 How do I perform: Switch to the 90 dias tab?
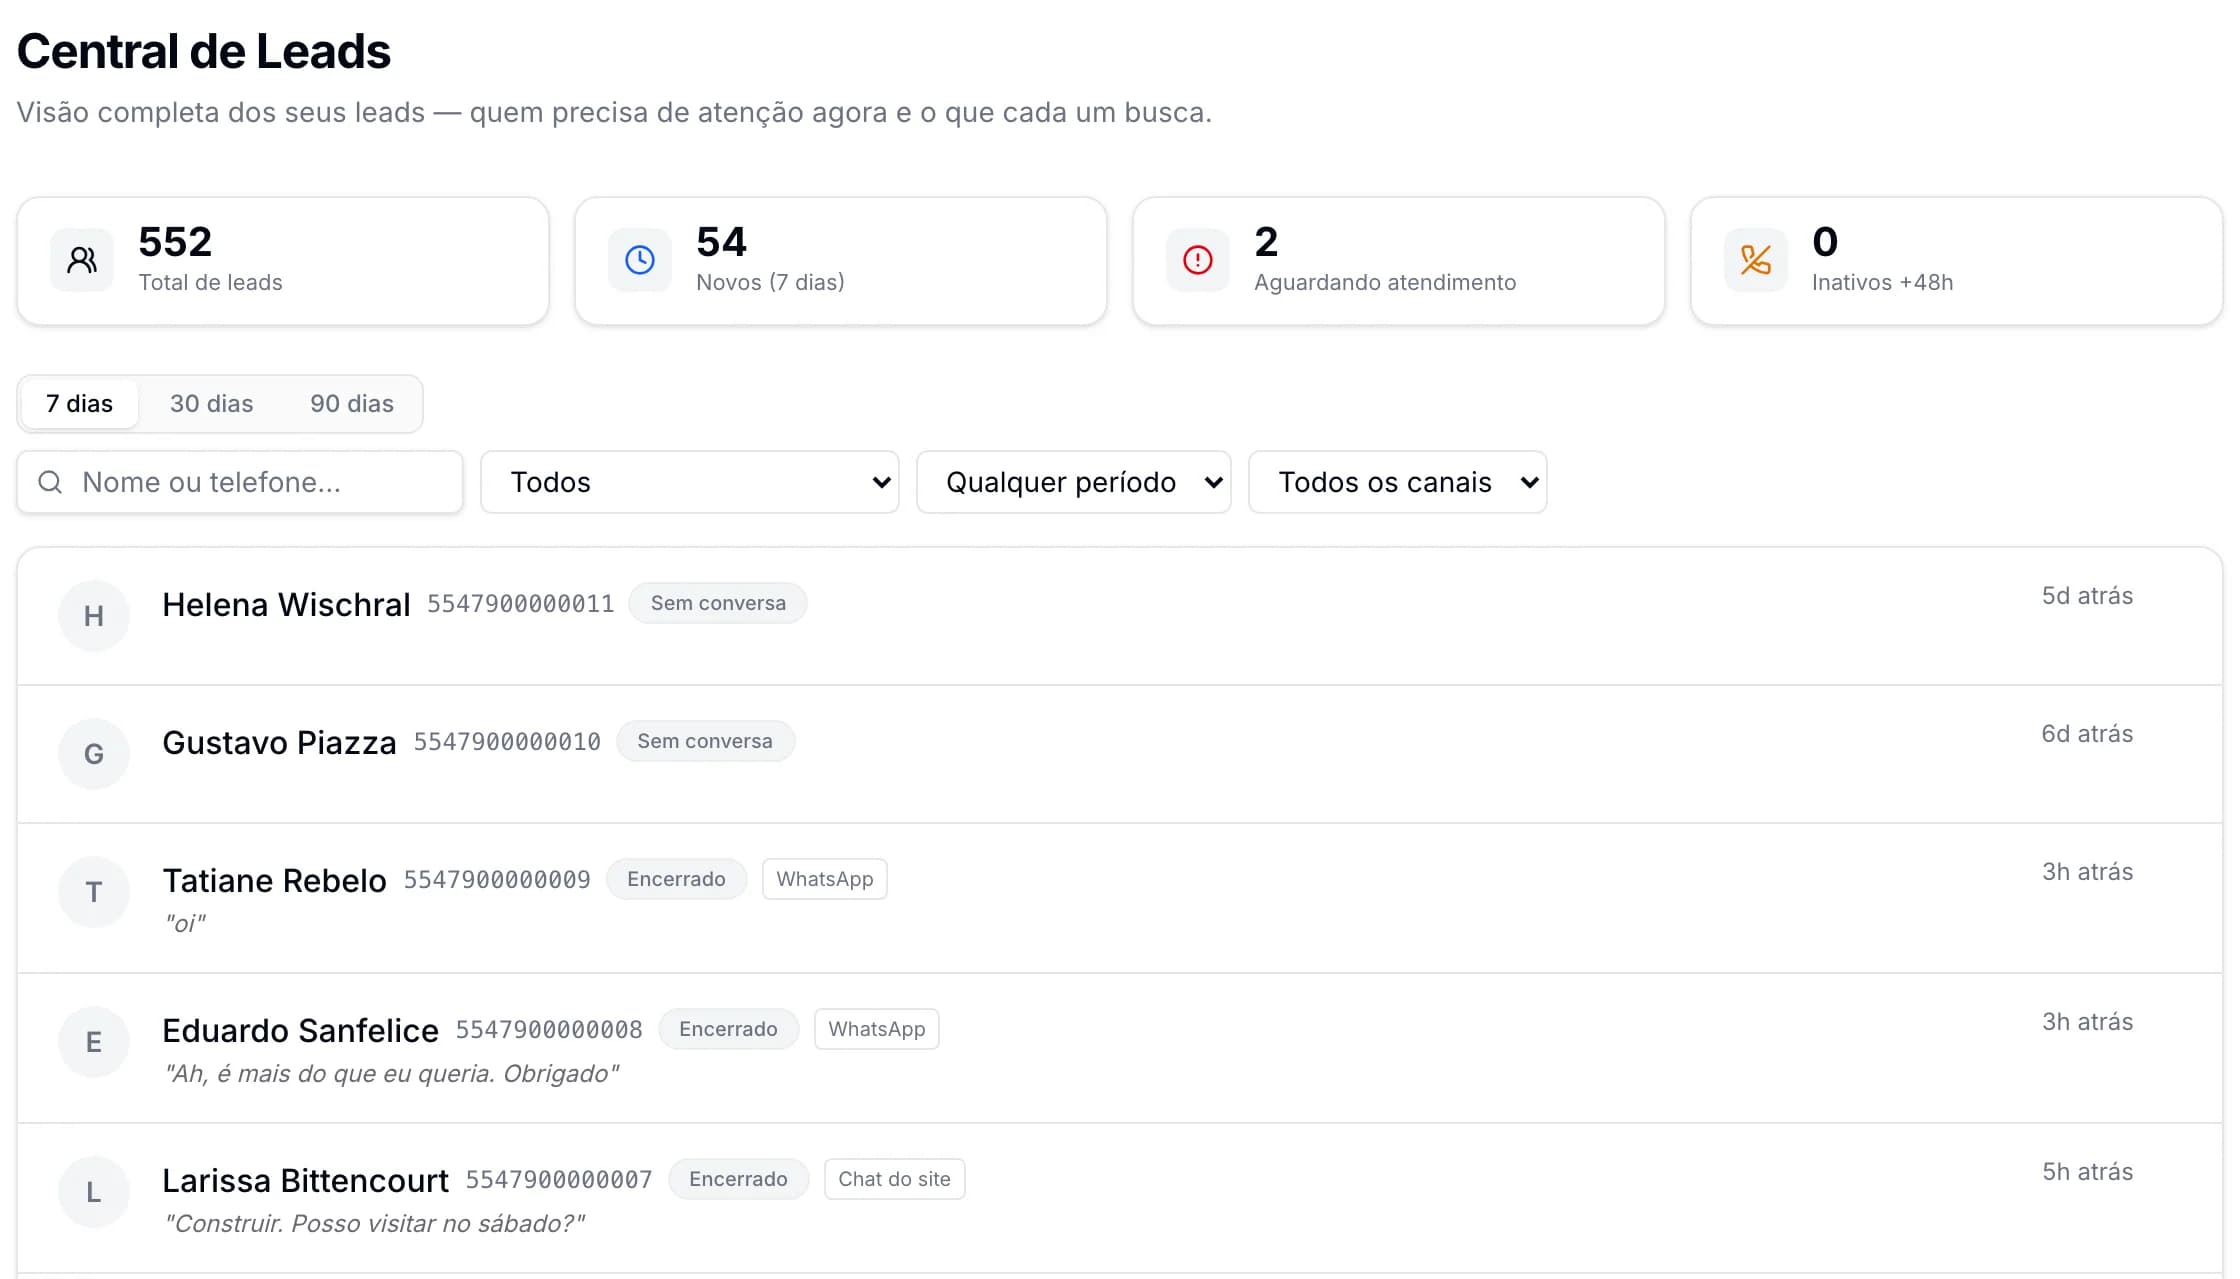pyautogui.click(x=352, y=404)
